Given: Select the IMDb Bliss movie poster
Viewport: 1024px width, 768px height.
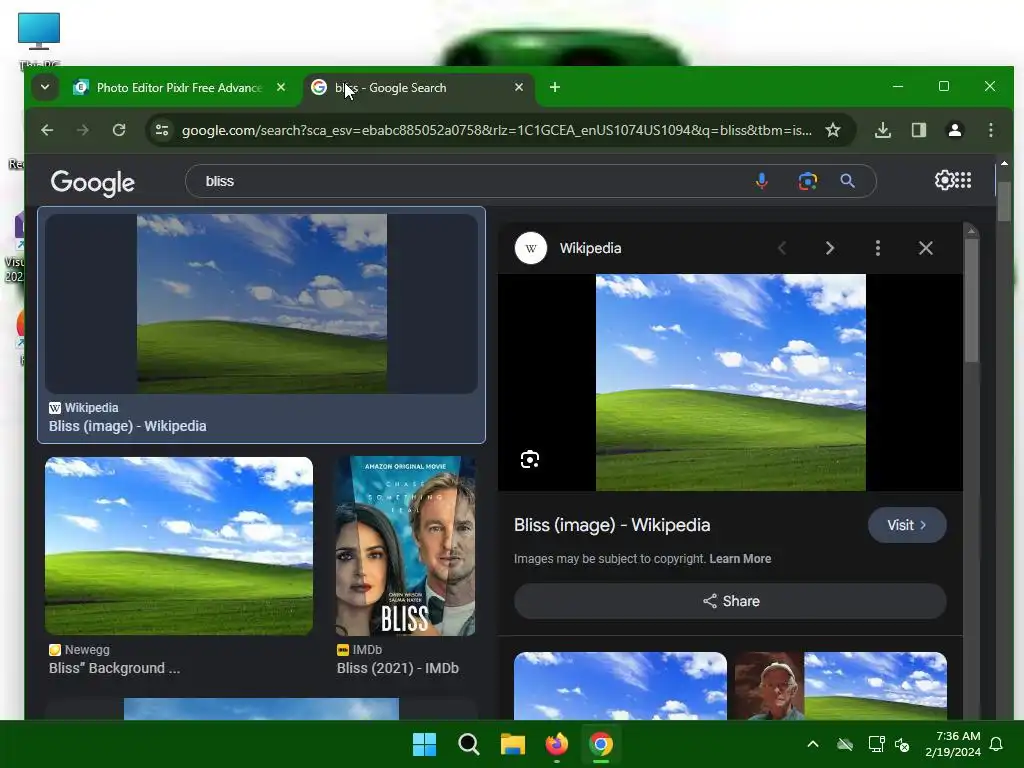Looking at the screenshot, I should tap(406, 546).
